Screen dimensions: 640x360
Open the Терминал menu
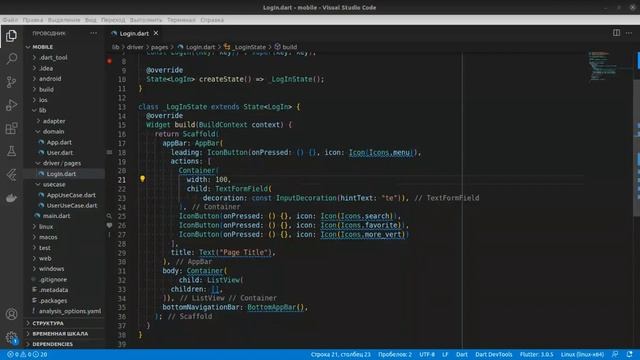tap(181, 20)
